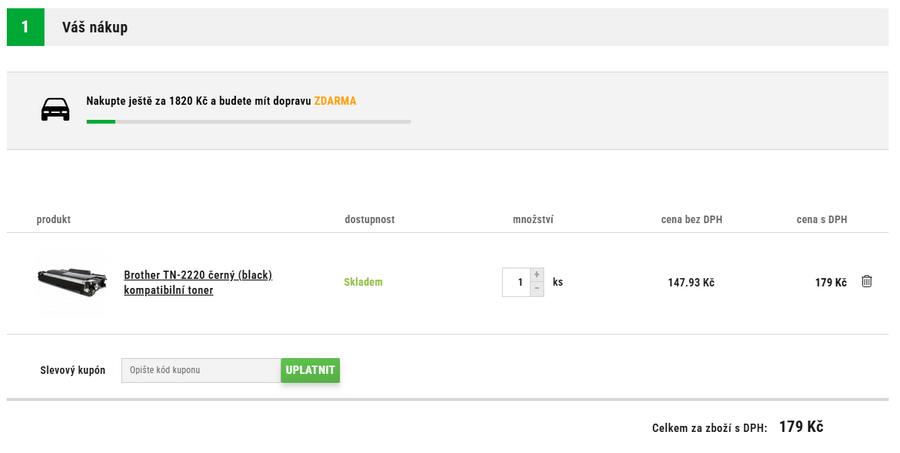The height and width of the screenshot is (453, 900).
Task: Click the "cena bez DPH" column header
Action: [691, 220]
